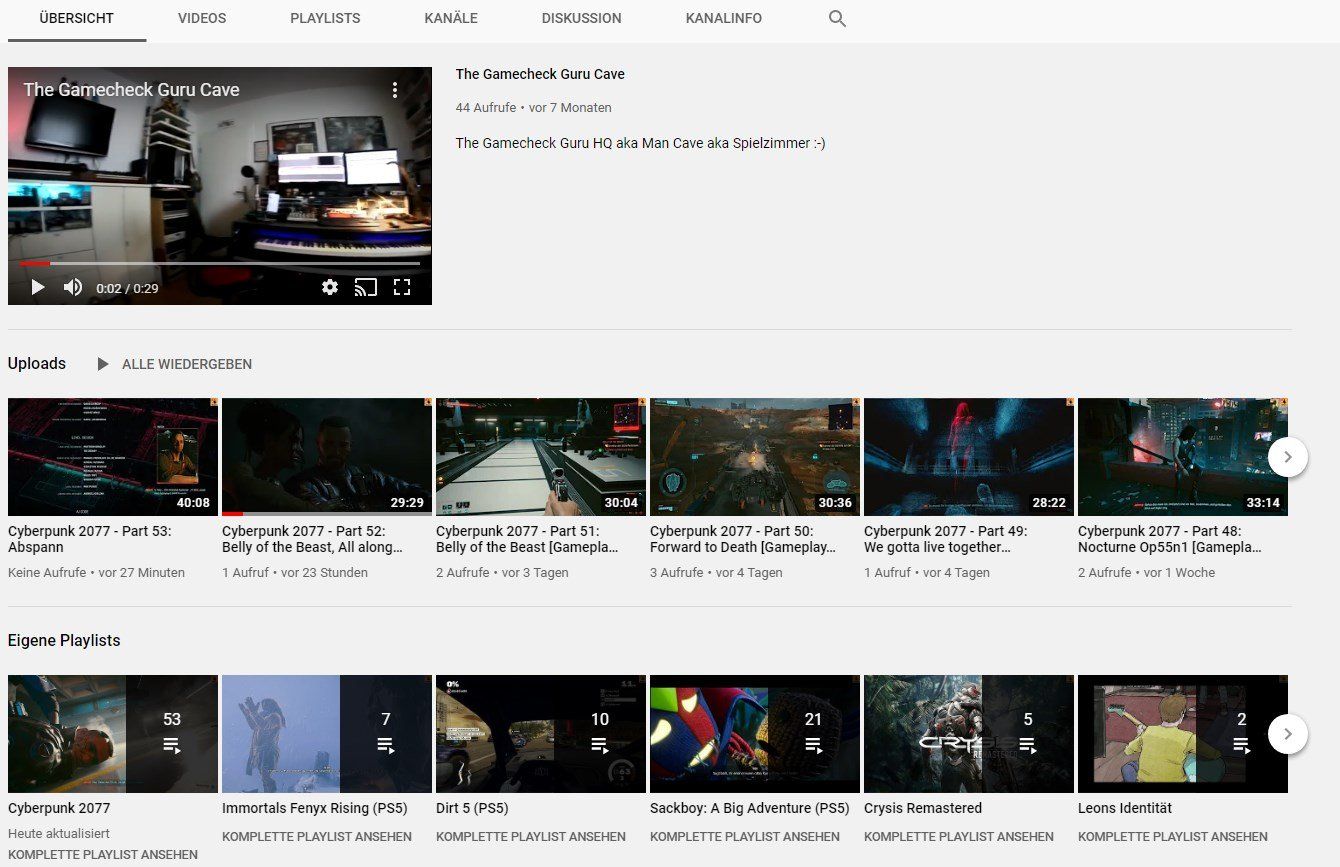Click the title 'Cyberpunk 2077 - Part 53: Abspann'

[x=90, y=539]
